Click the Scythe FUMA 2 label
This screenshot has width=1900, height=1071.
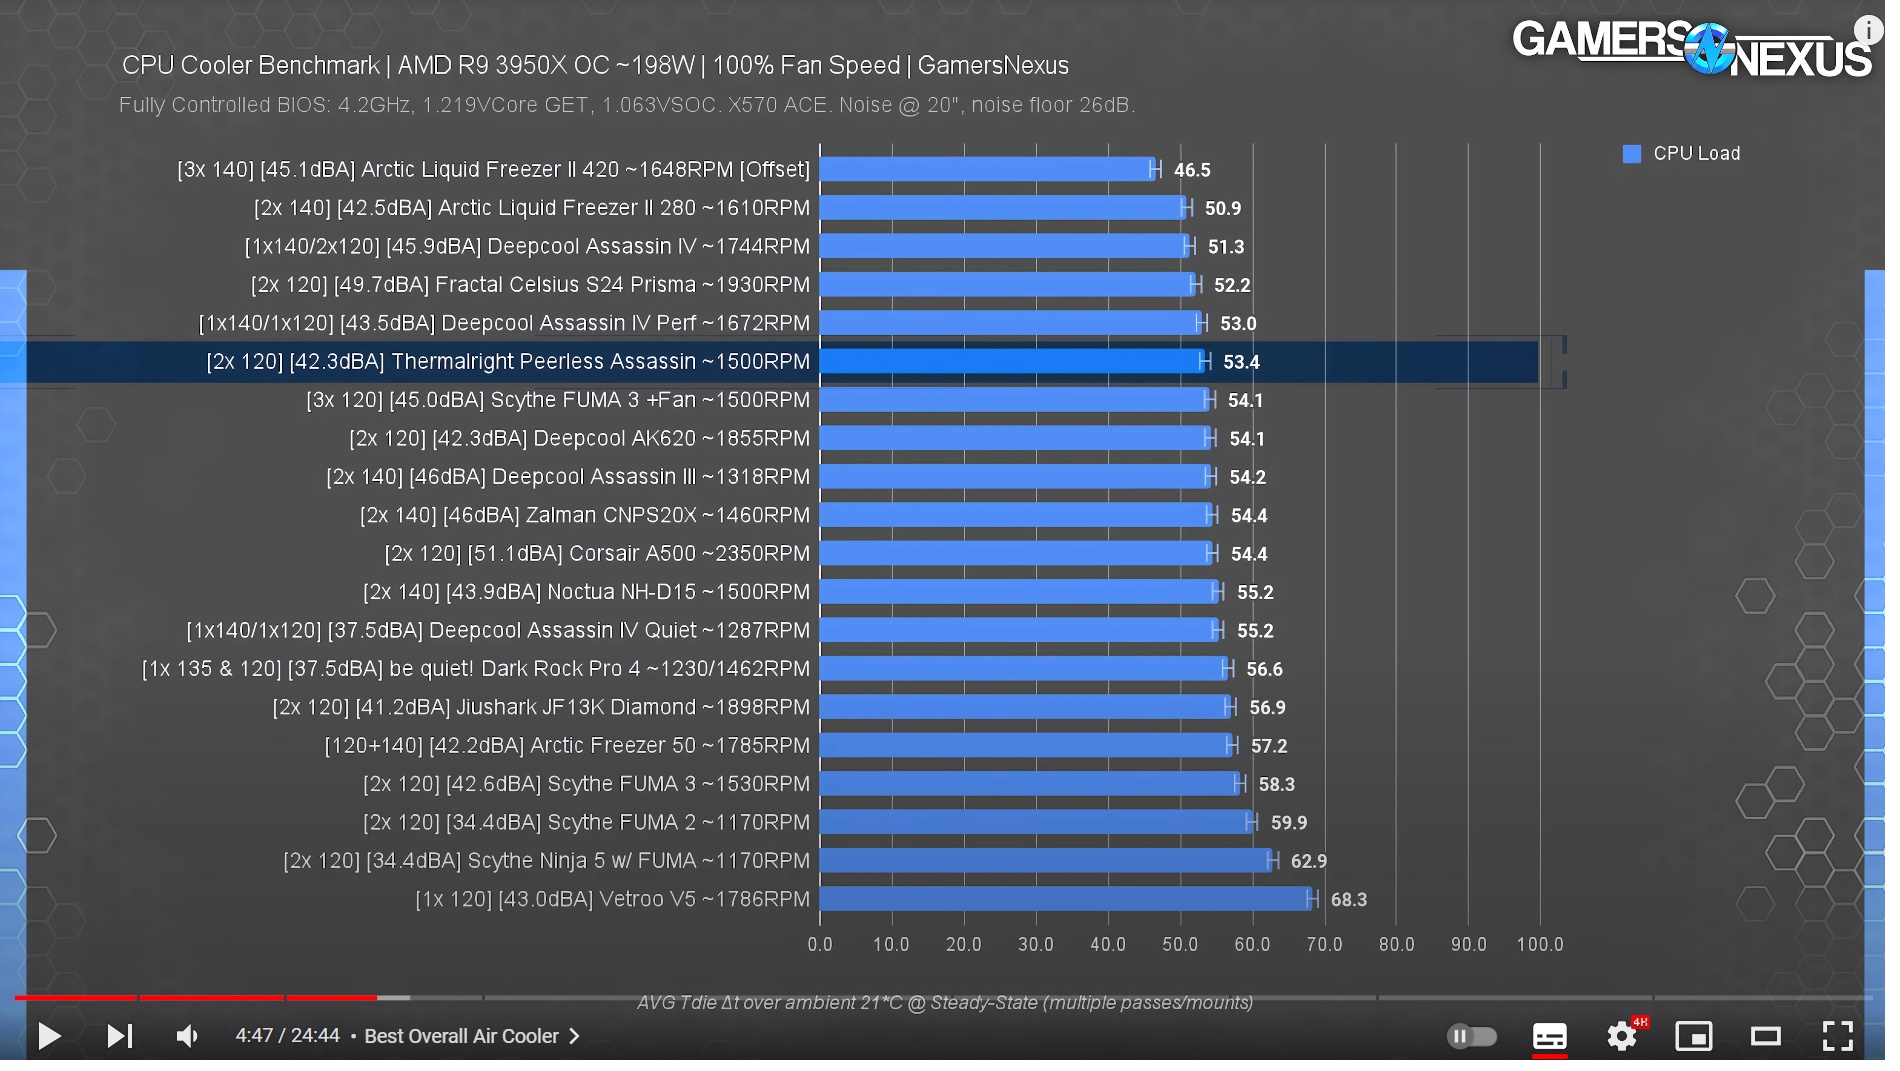(x=587, y=822)
